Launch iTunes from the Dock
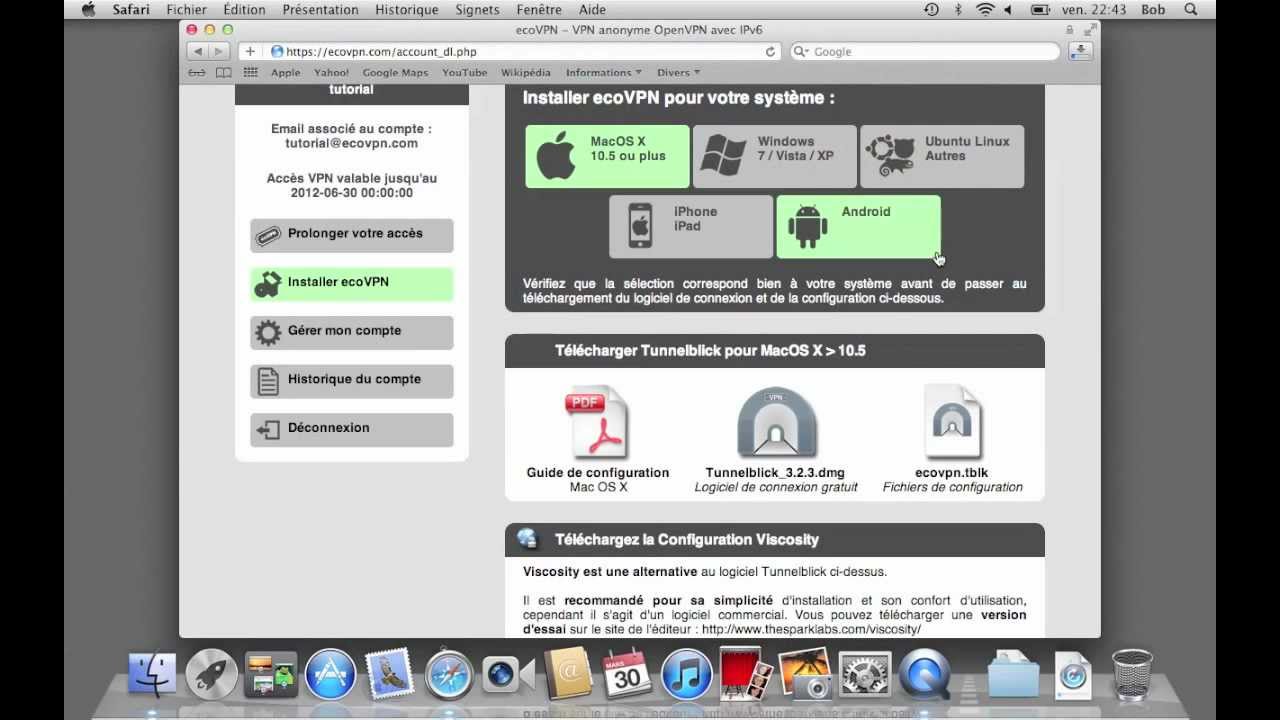 (686, 674)
